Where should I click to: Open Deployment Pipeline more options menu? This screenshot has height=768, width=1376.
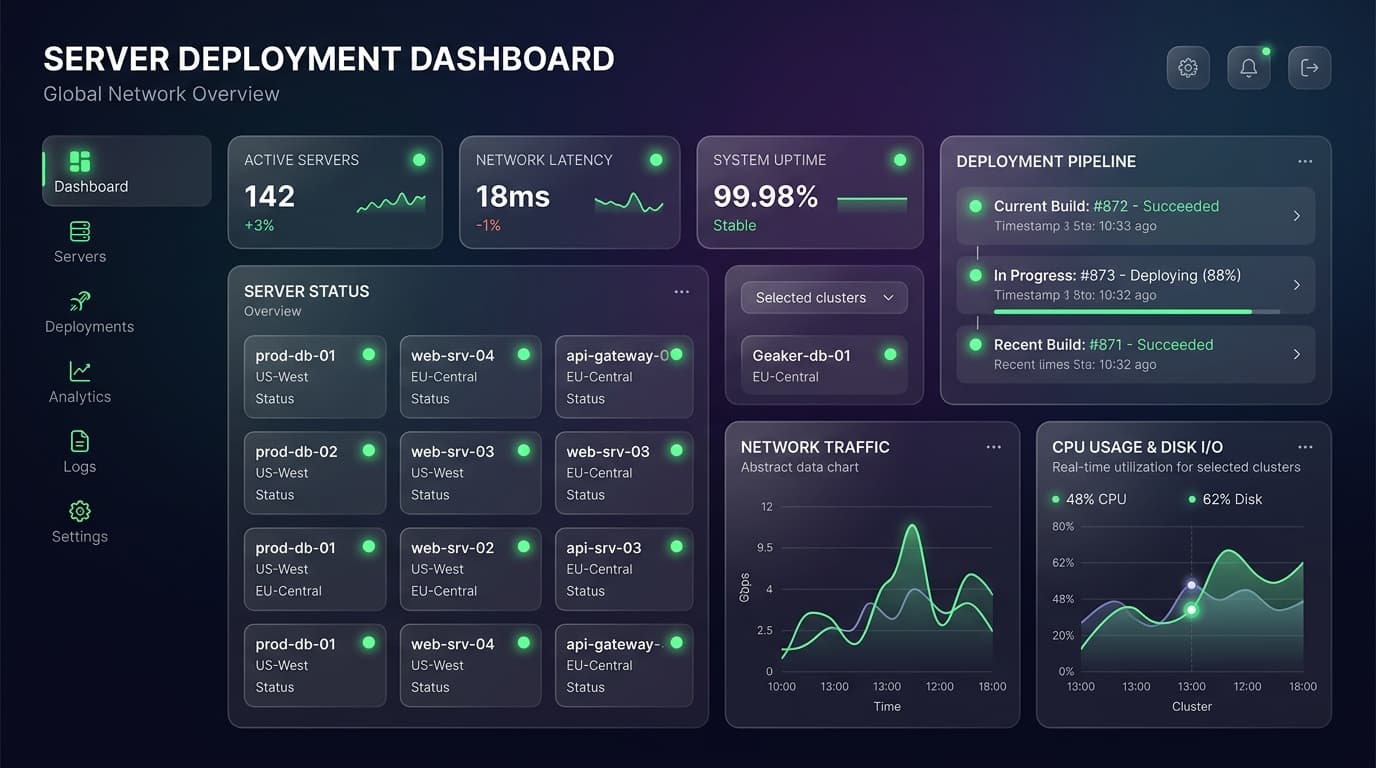[1305, 161]
